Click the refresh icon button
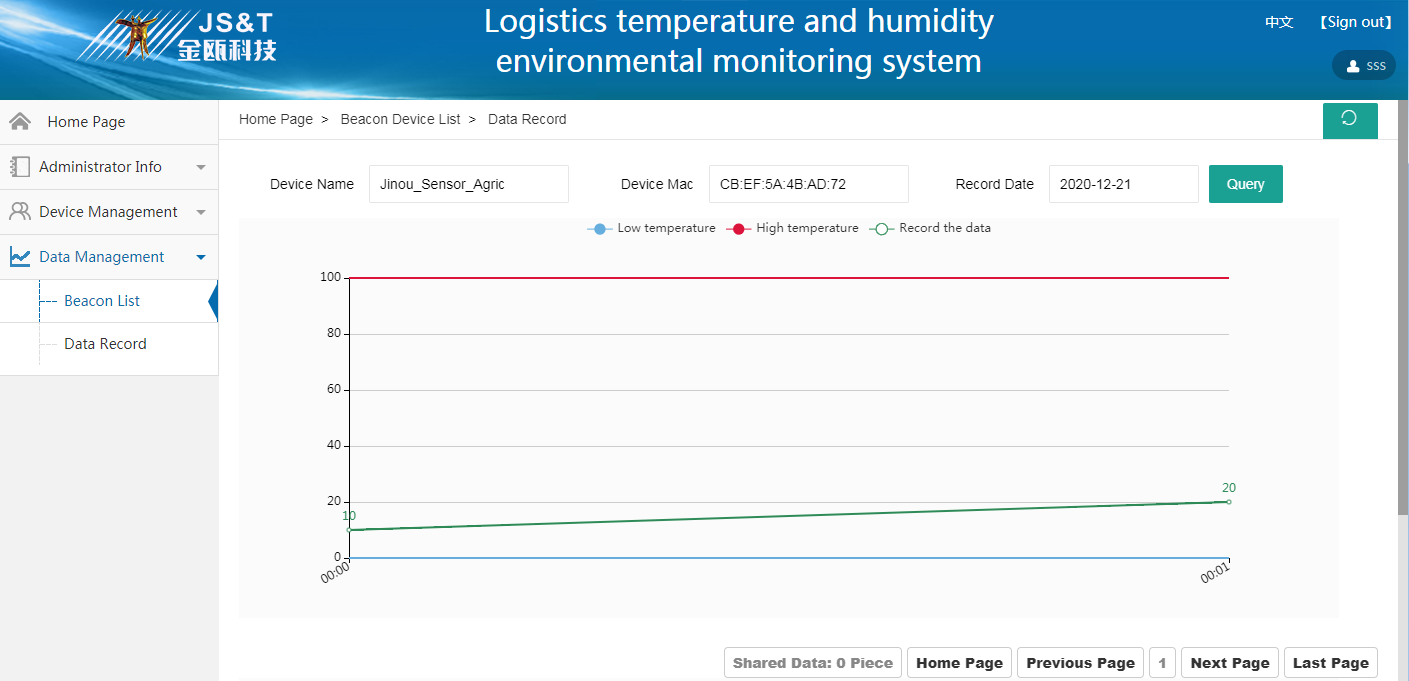1409x681 pixels. (1350, 120)
